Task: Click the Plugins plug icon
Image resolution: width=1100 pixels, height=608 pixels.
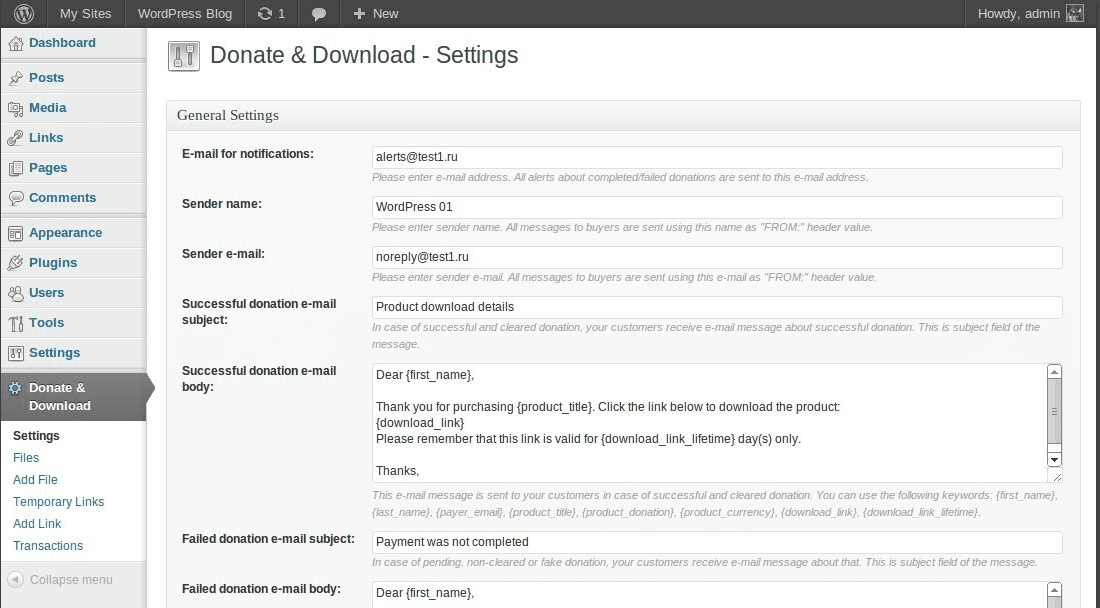Action: click(x=15, y=263)
